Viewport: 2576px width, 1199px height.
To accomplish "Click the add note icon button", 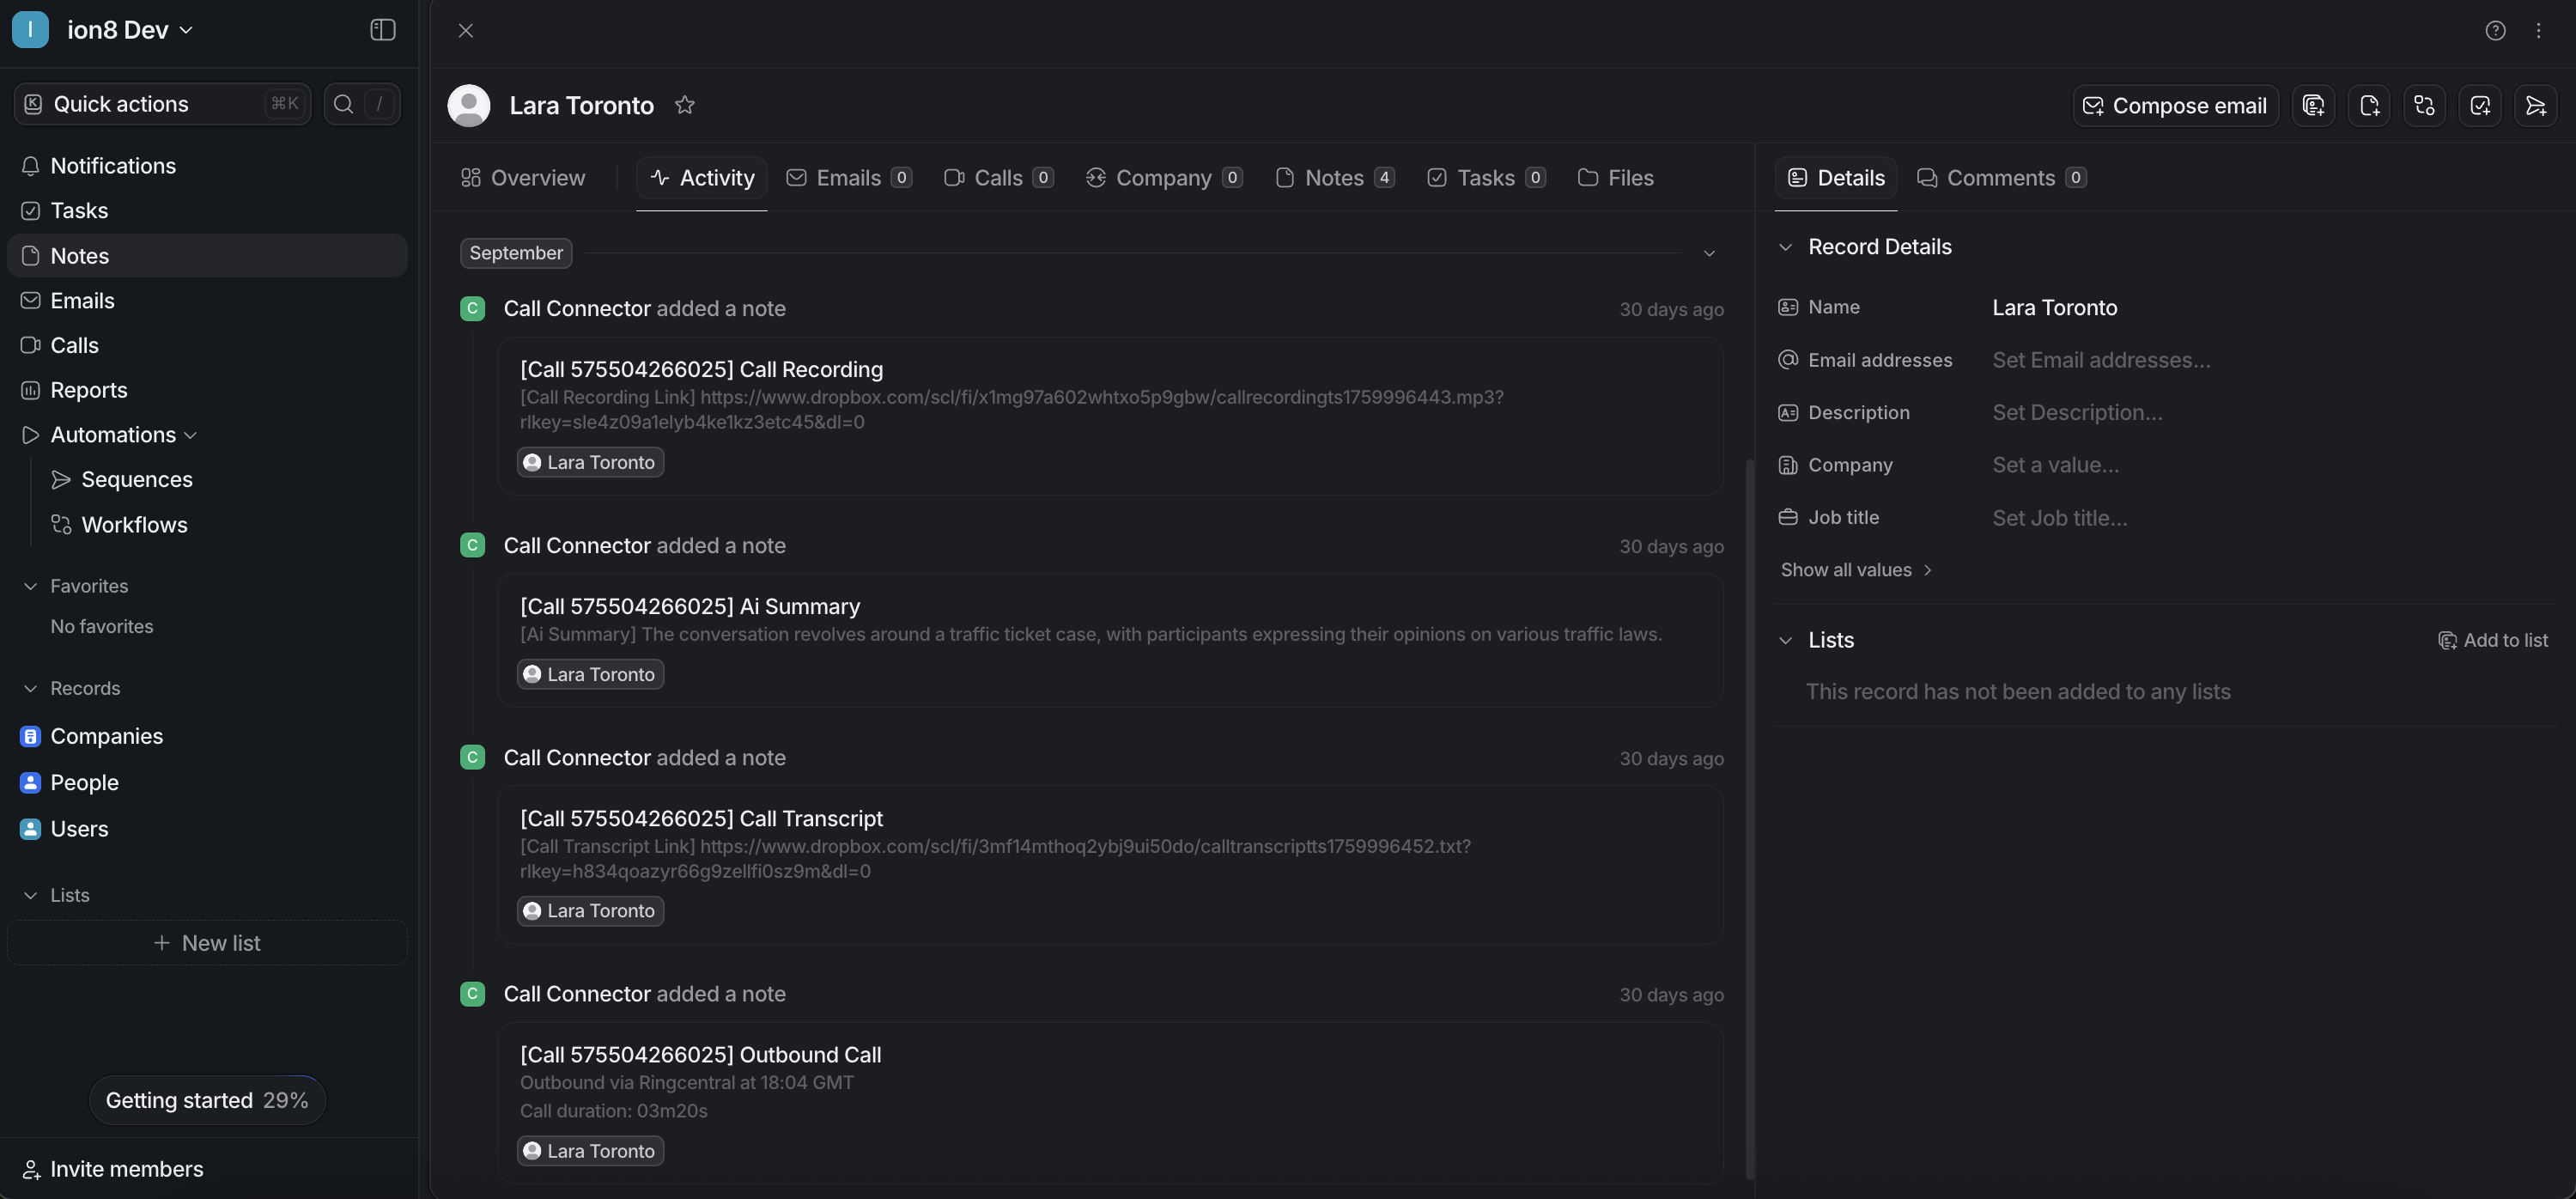I will pyautogui.click(x=2369, y=105).
